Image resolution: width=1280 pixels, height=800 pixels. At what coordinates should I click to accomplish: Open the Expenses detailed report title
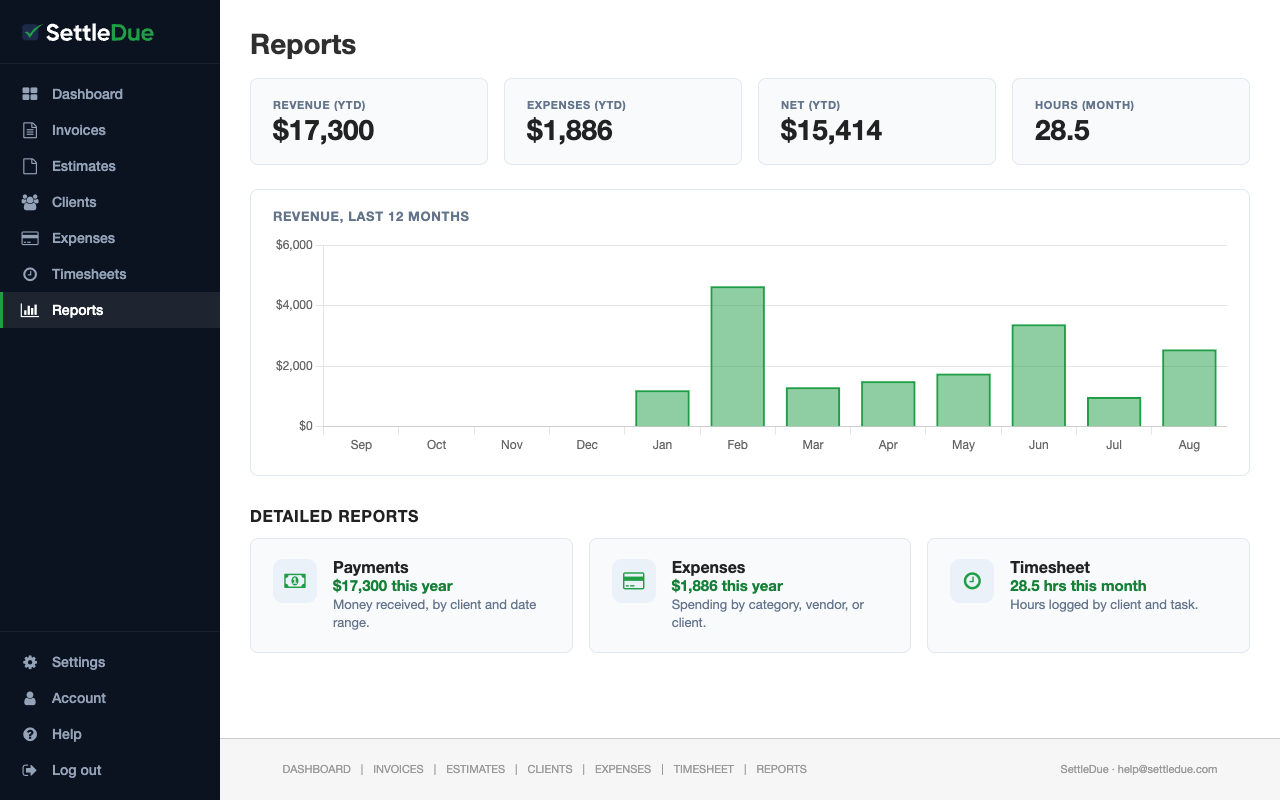click(709, 567)
